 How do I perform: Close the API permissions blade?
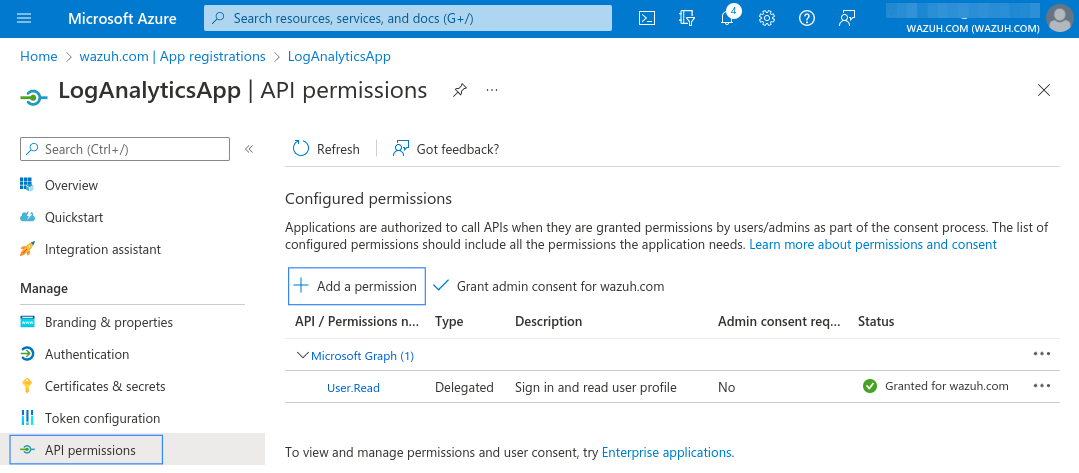[x=1044, y=90]
